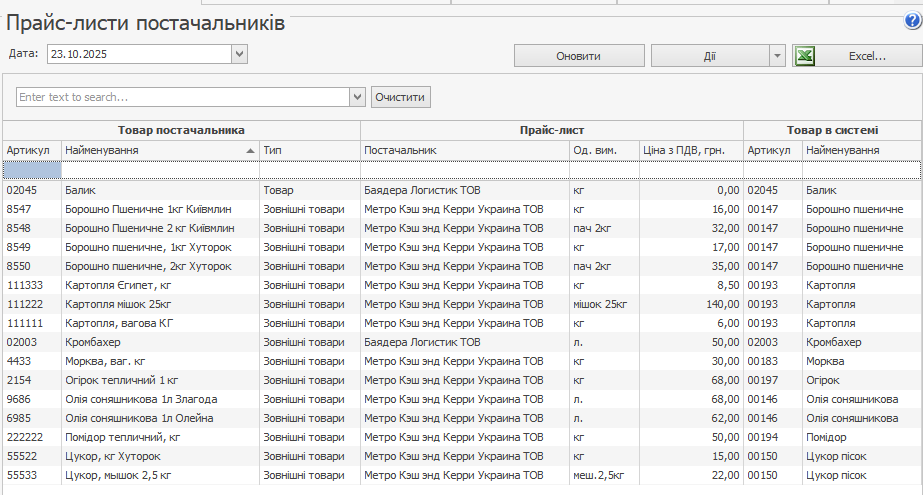Open the help question mark icon
This screenshot has height=495, width=923.
[x=912, y=20]
